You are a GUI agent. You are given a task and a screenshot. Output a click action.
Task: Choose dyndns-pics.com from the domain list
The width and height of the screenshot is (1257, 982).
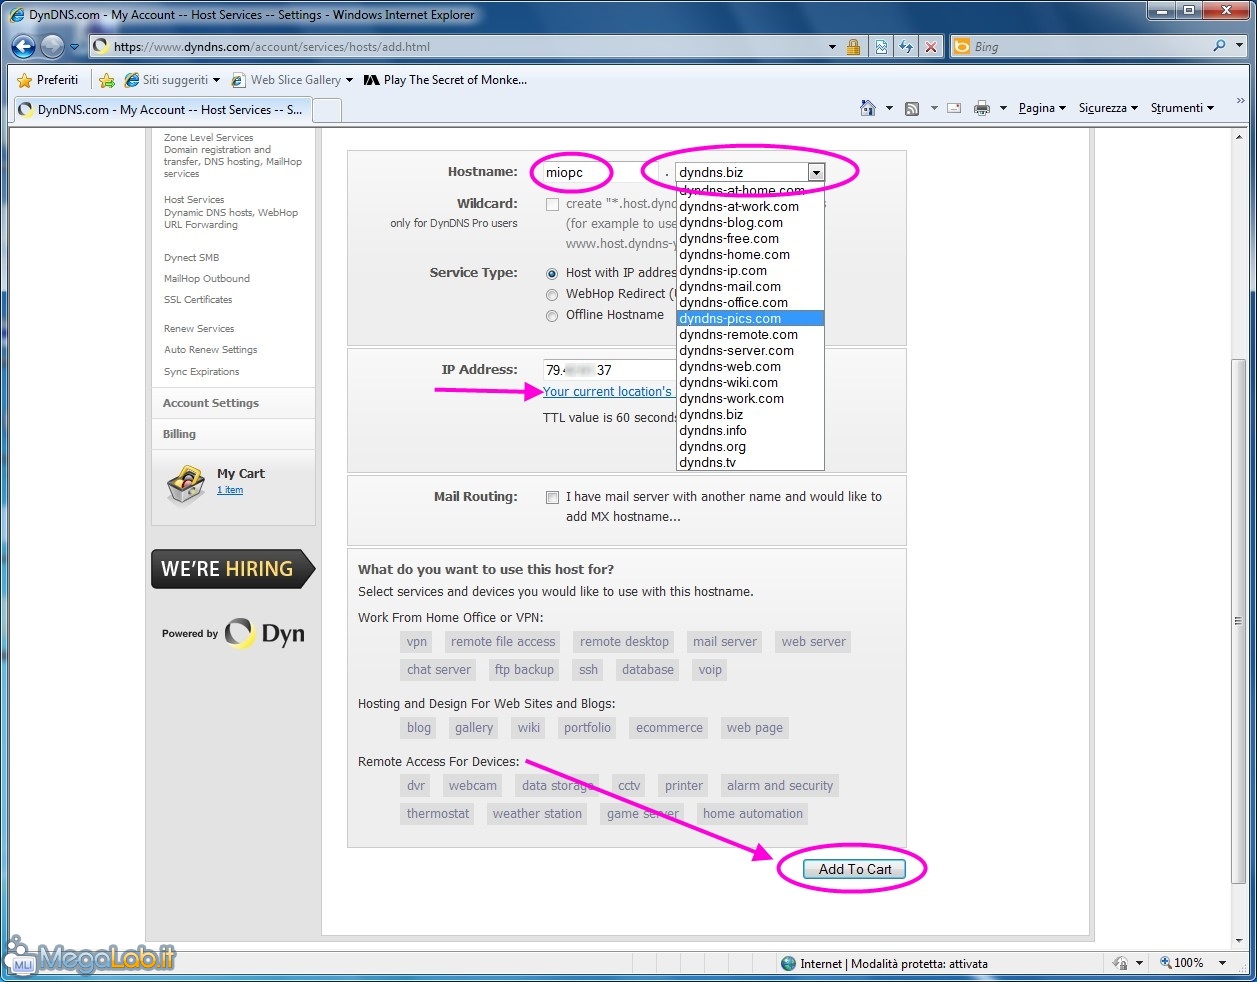750,319
